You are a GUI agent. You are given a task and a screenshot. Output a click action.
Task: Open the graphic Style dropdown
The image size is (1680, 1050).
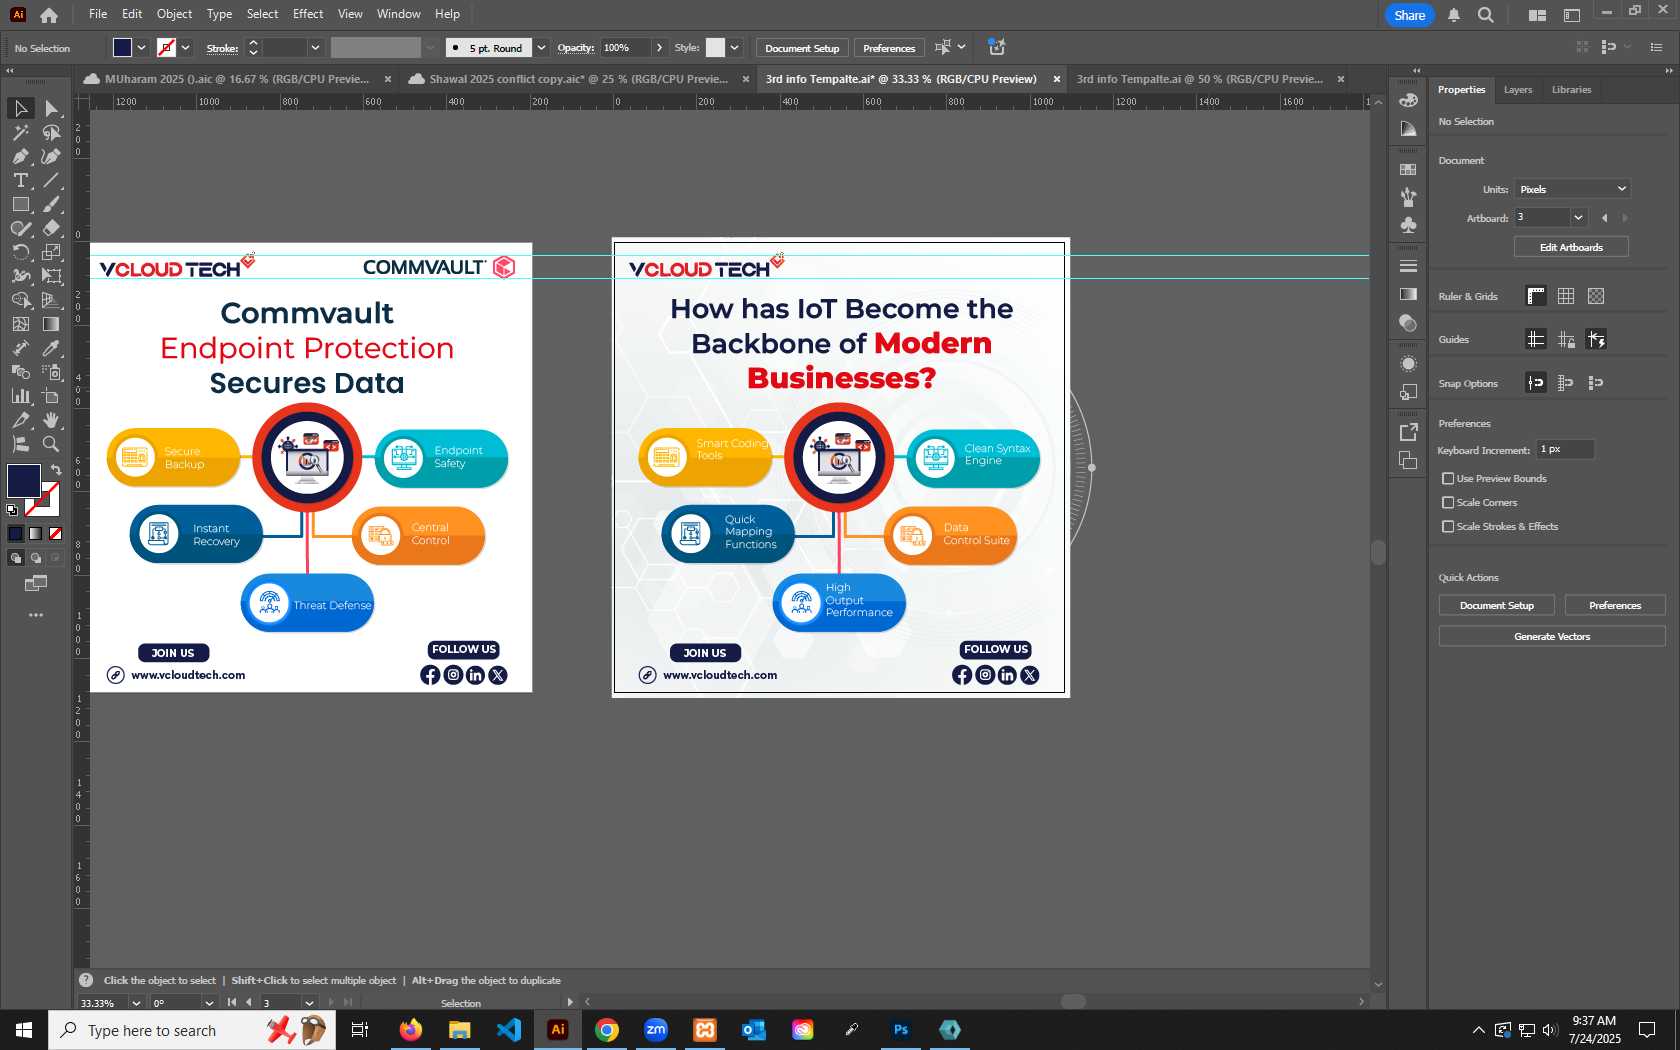734,48
